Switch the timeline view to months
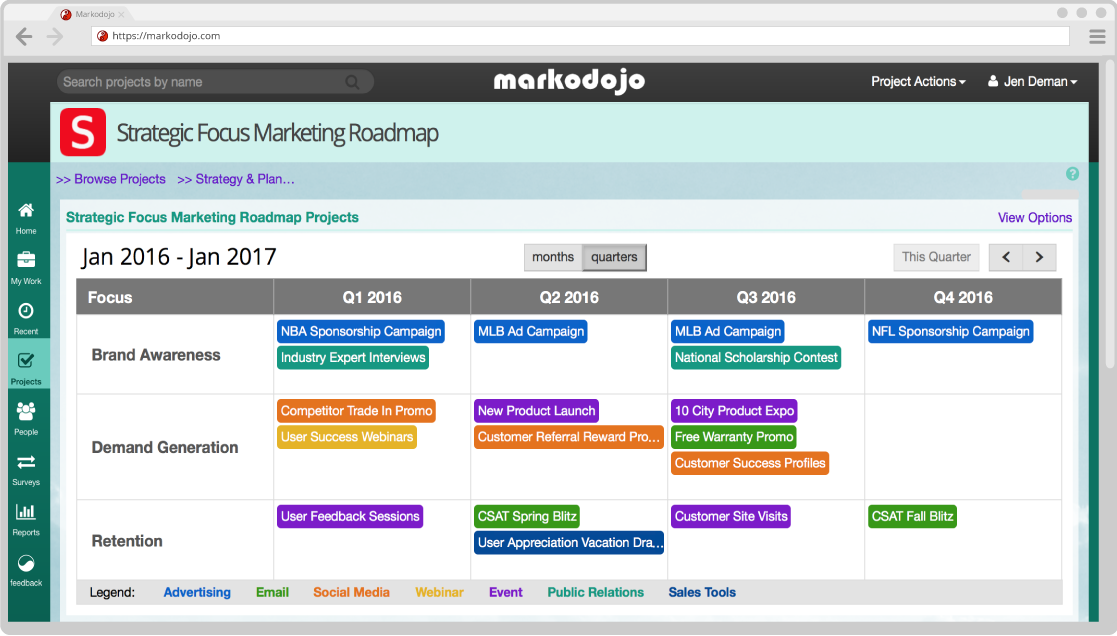The height and width of the screenshot is (636, 1117). pos(553,257)
